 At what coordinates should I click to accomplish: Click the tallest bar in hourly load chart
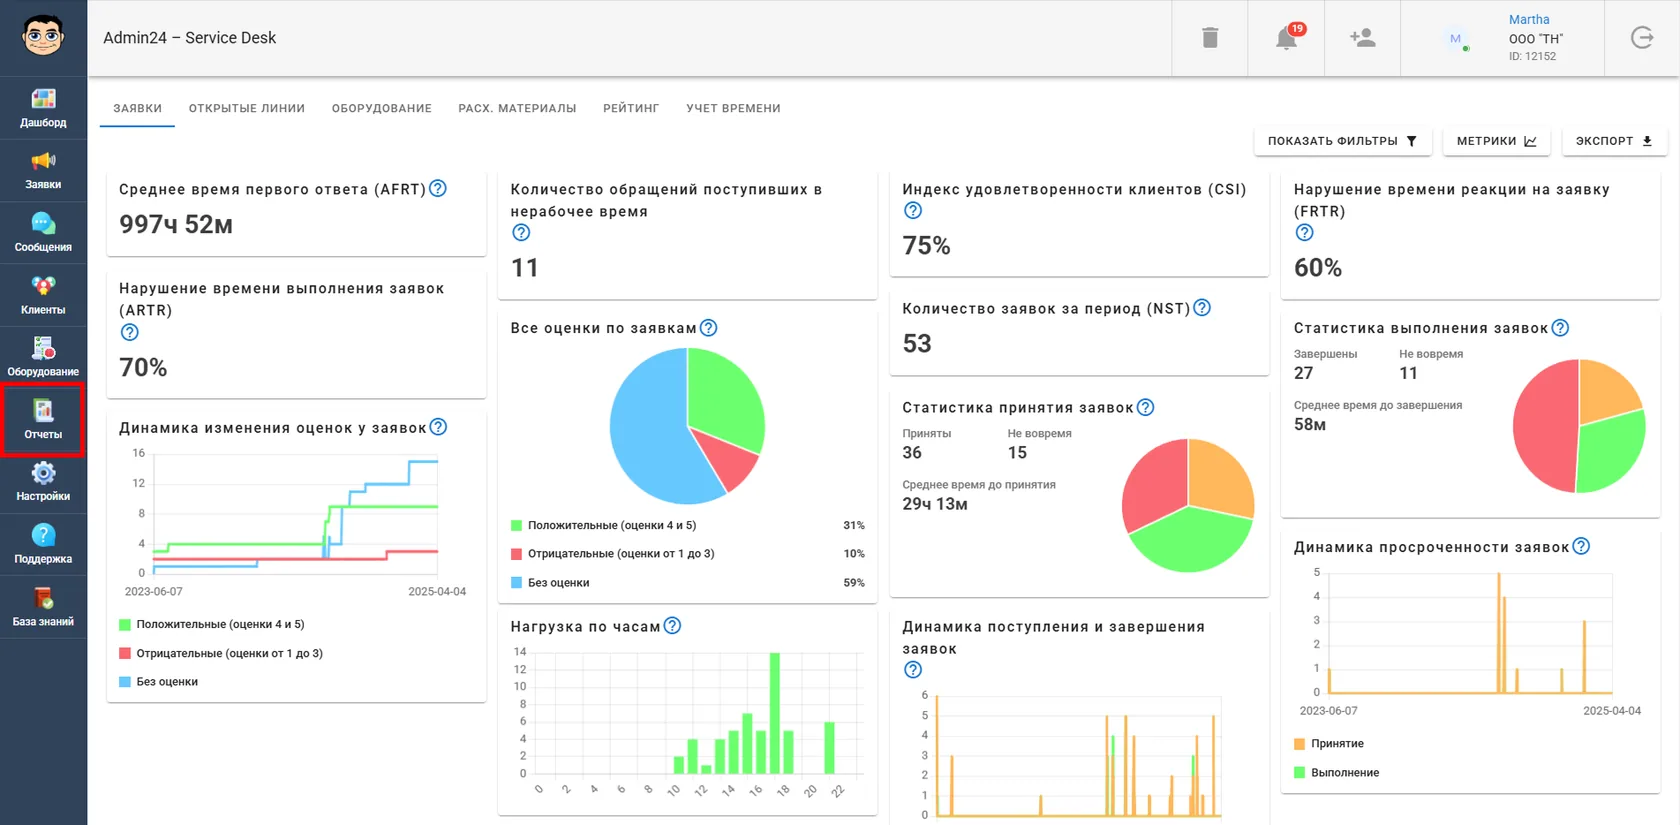coord(775,713)
